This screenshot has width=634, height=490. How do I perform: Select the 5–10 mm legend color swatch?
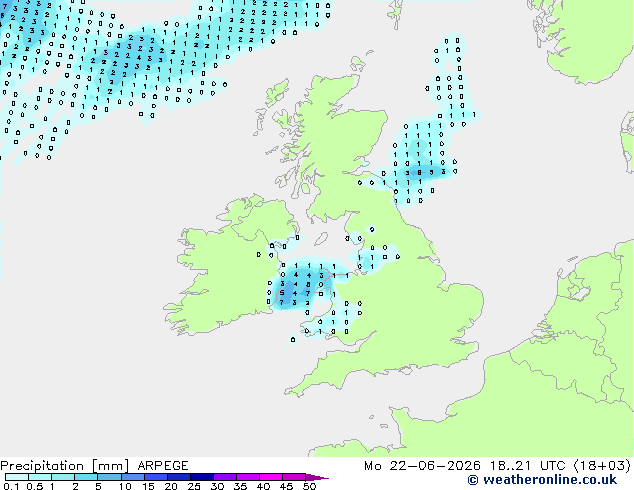pos(109,477)
